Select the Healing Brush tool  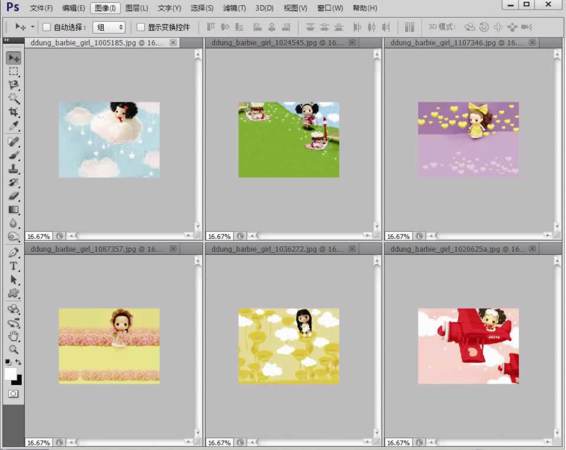click(14, 141)
